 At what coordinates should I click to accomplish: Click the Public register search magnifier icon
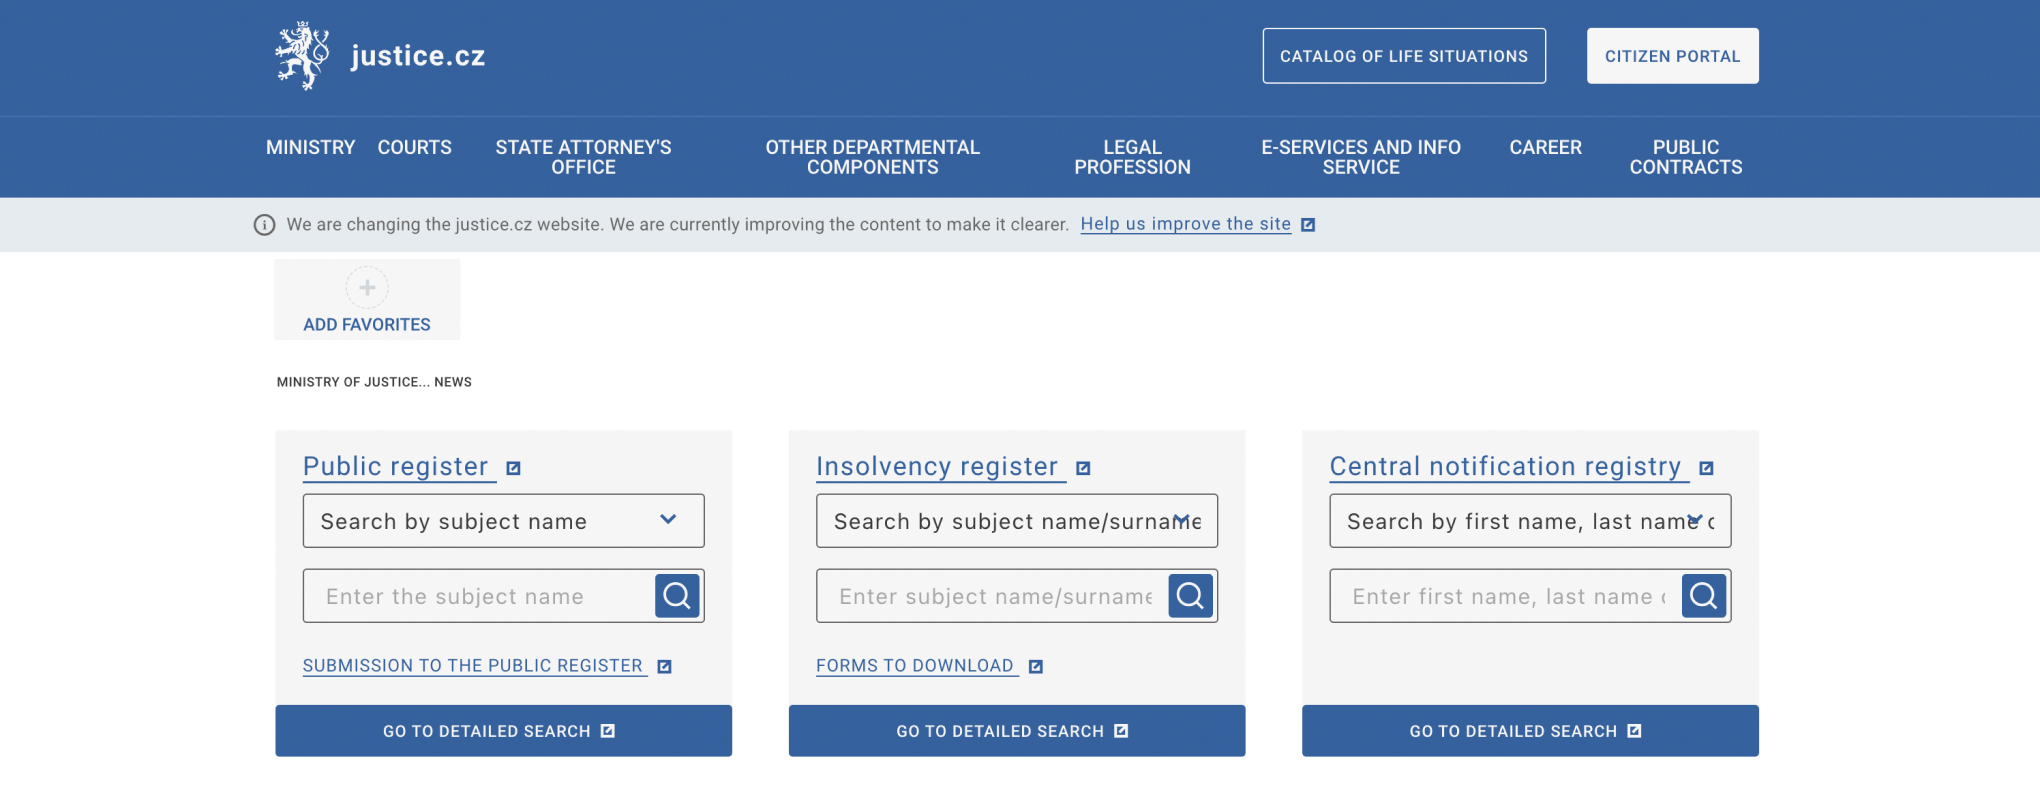tap(677, 596)
